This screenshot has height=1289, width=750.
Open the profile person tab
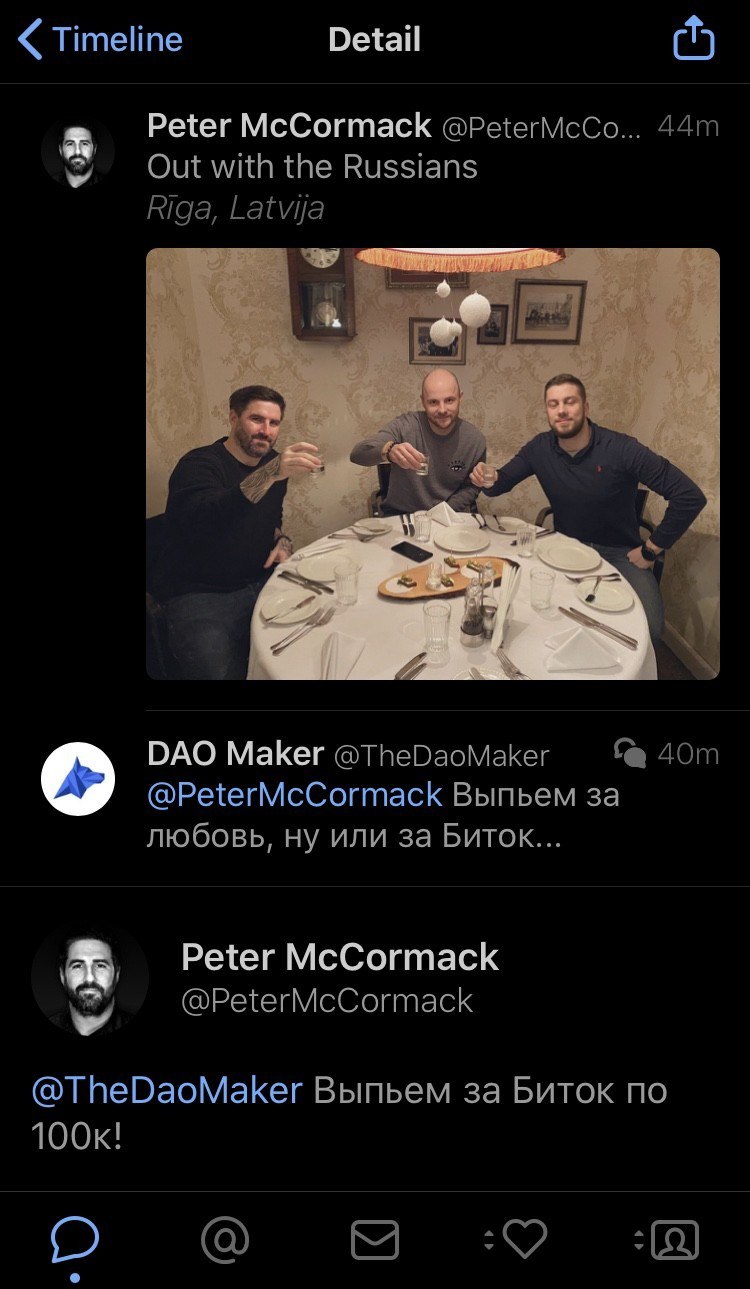click(x=675, y=1240)
